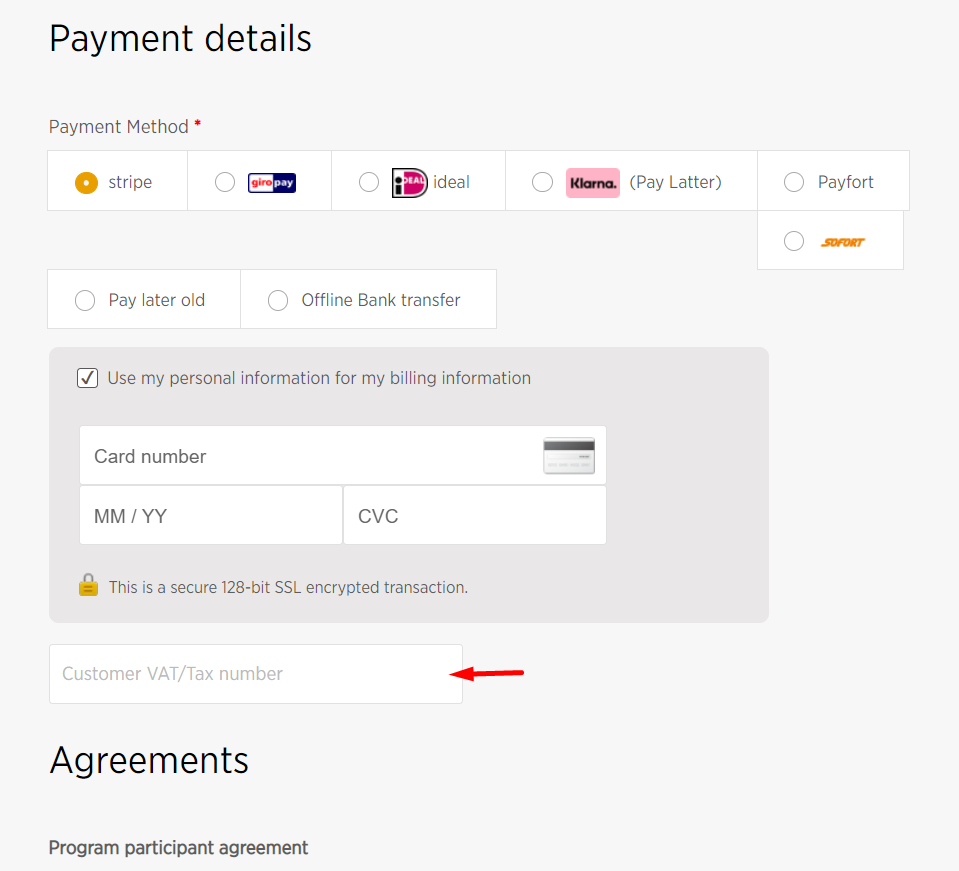Select the giropay payment radio button
Viewport: 959px width, 871px height.
pyautogui.click(x=225, y=182)
